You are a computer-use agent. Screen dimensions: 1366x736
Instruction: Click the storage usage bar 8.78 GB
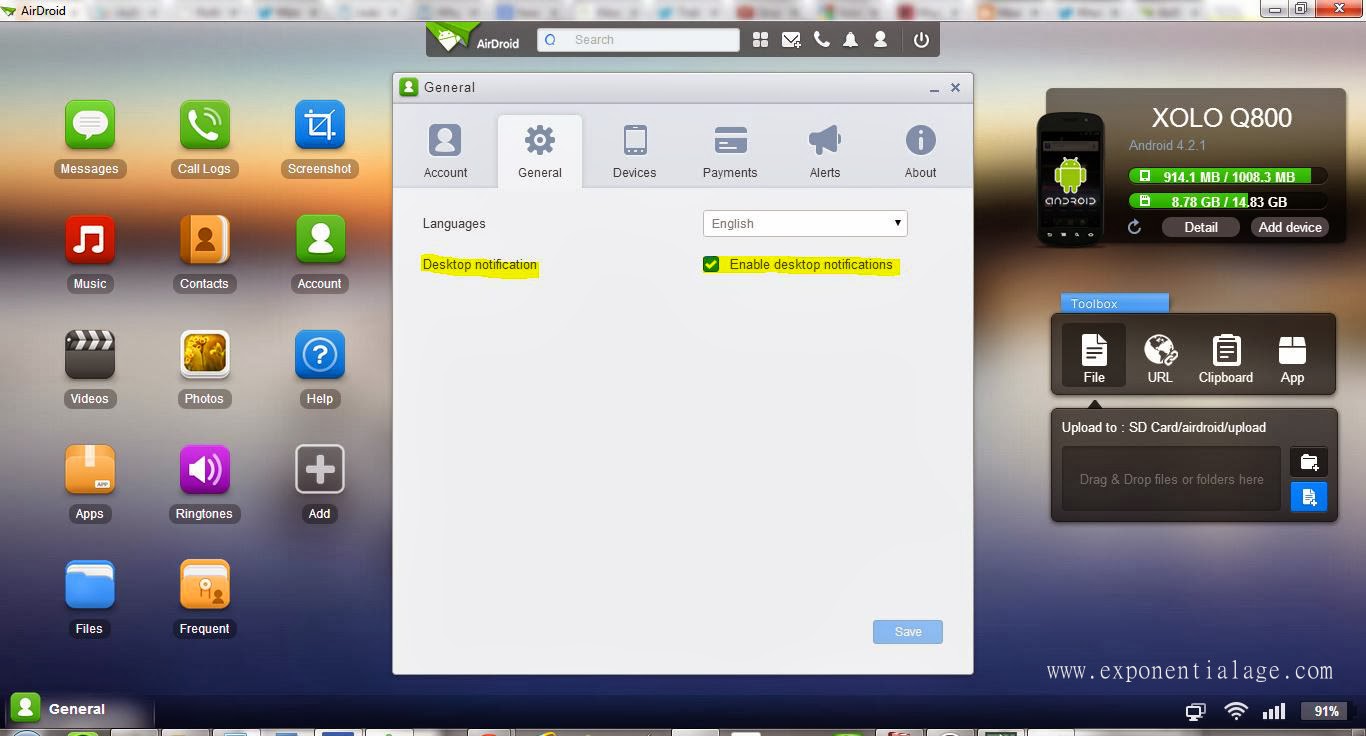coord(1228,201)
